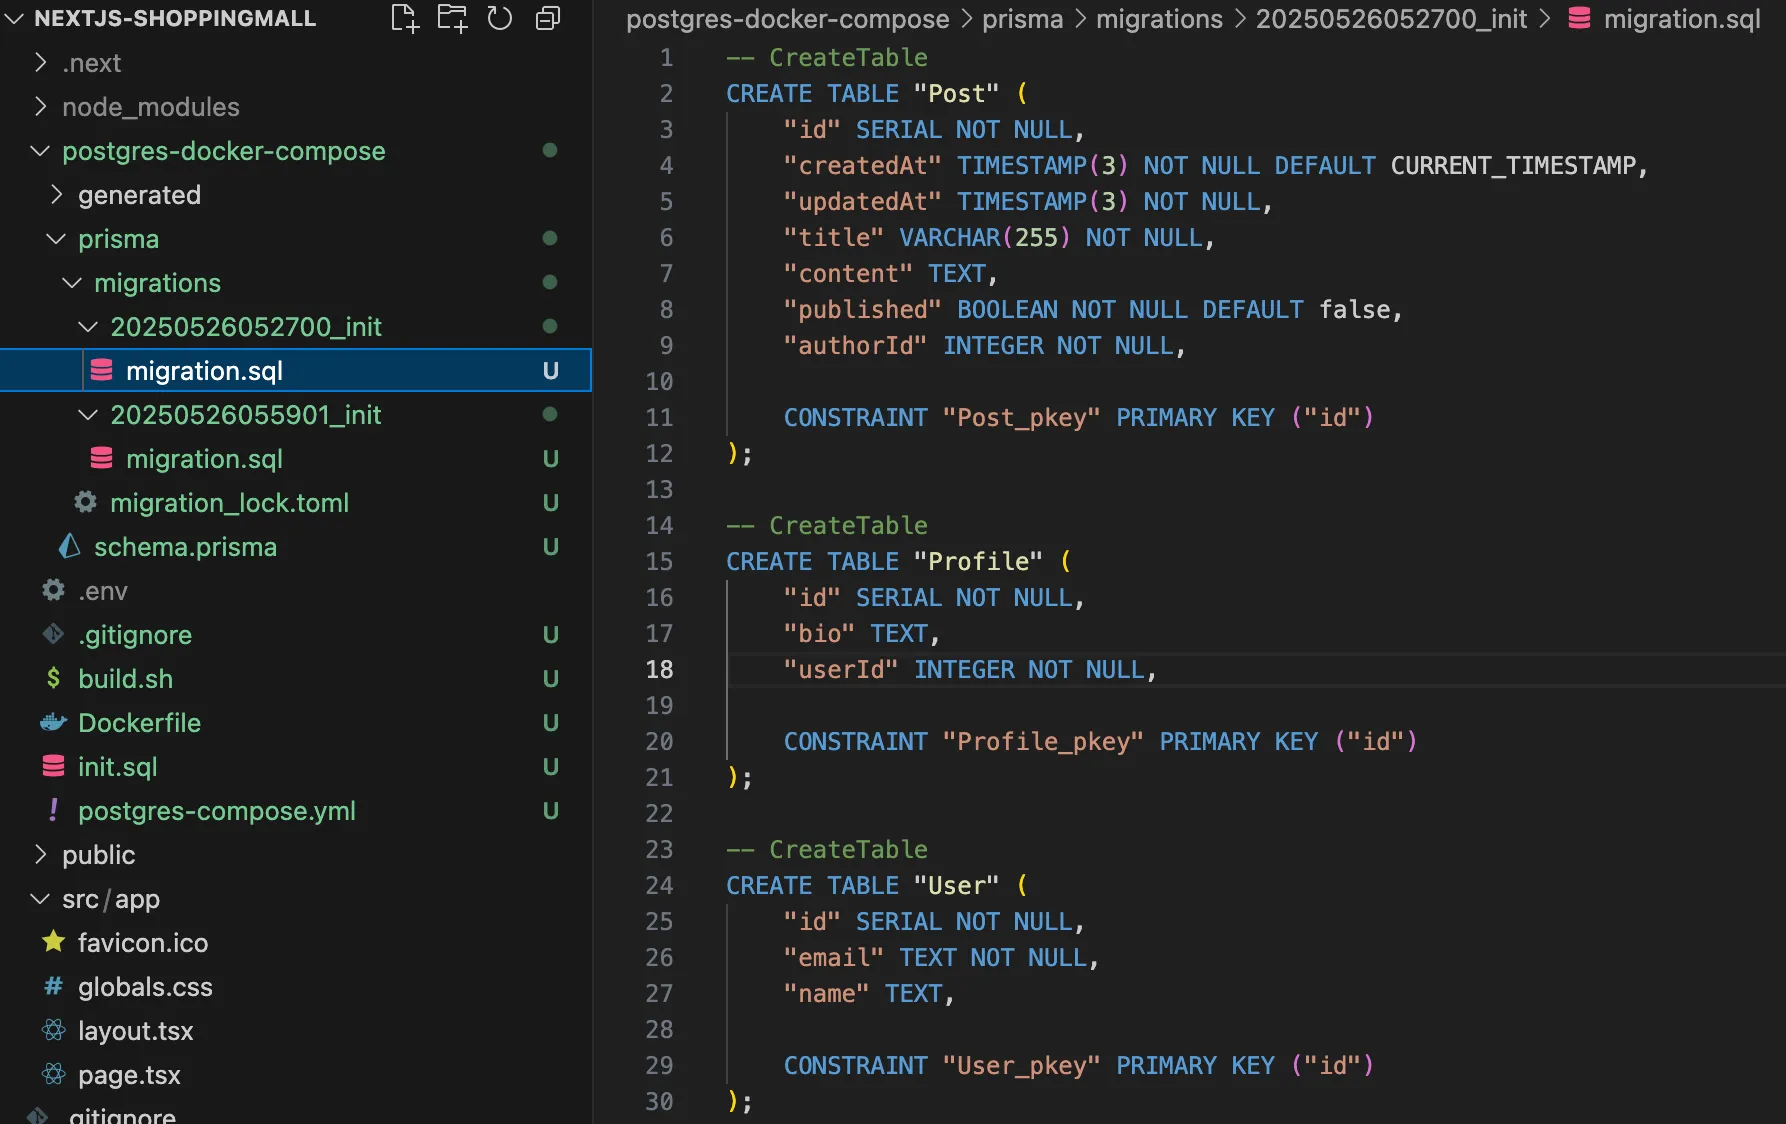
Task: Collapse the 20250526052700_init folder
Action: point(88,327)
